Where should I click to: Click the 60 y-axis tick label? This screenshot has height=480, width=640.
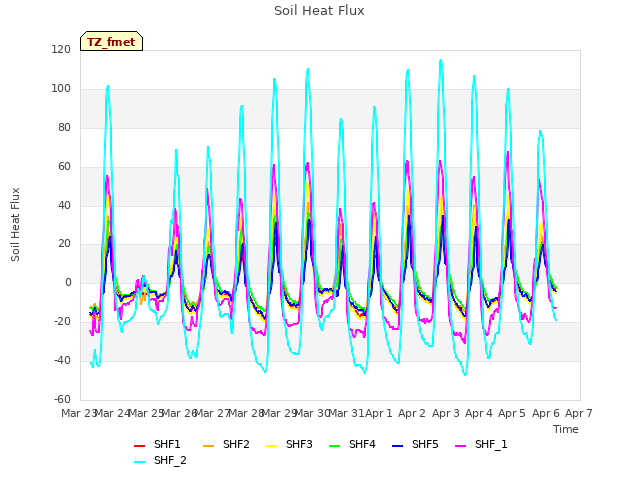pos(64,167)
